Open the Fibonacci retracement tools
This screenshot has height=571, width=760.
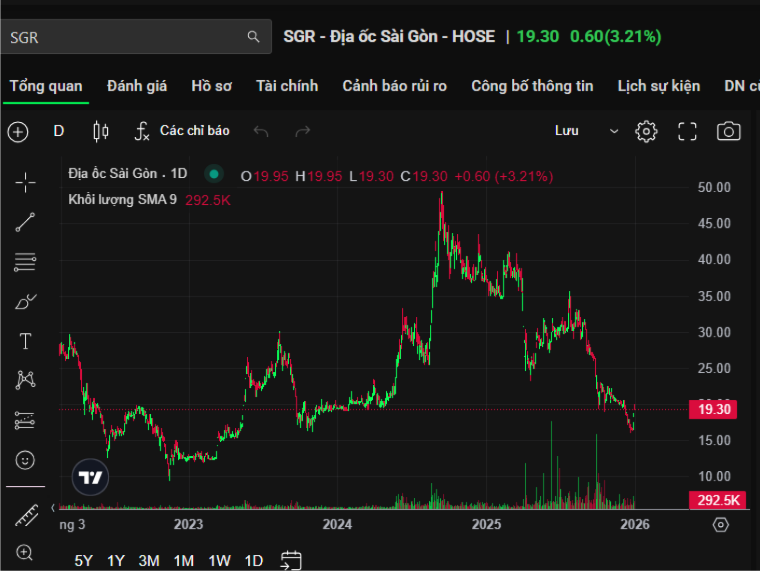click(25, 262)
